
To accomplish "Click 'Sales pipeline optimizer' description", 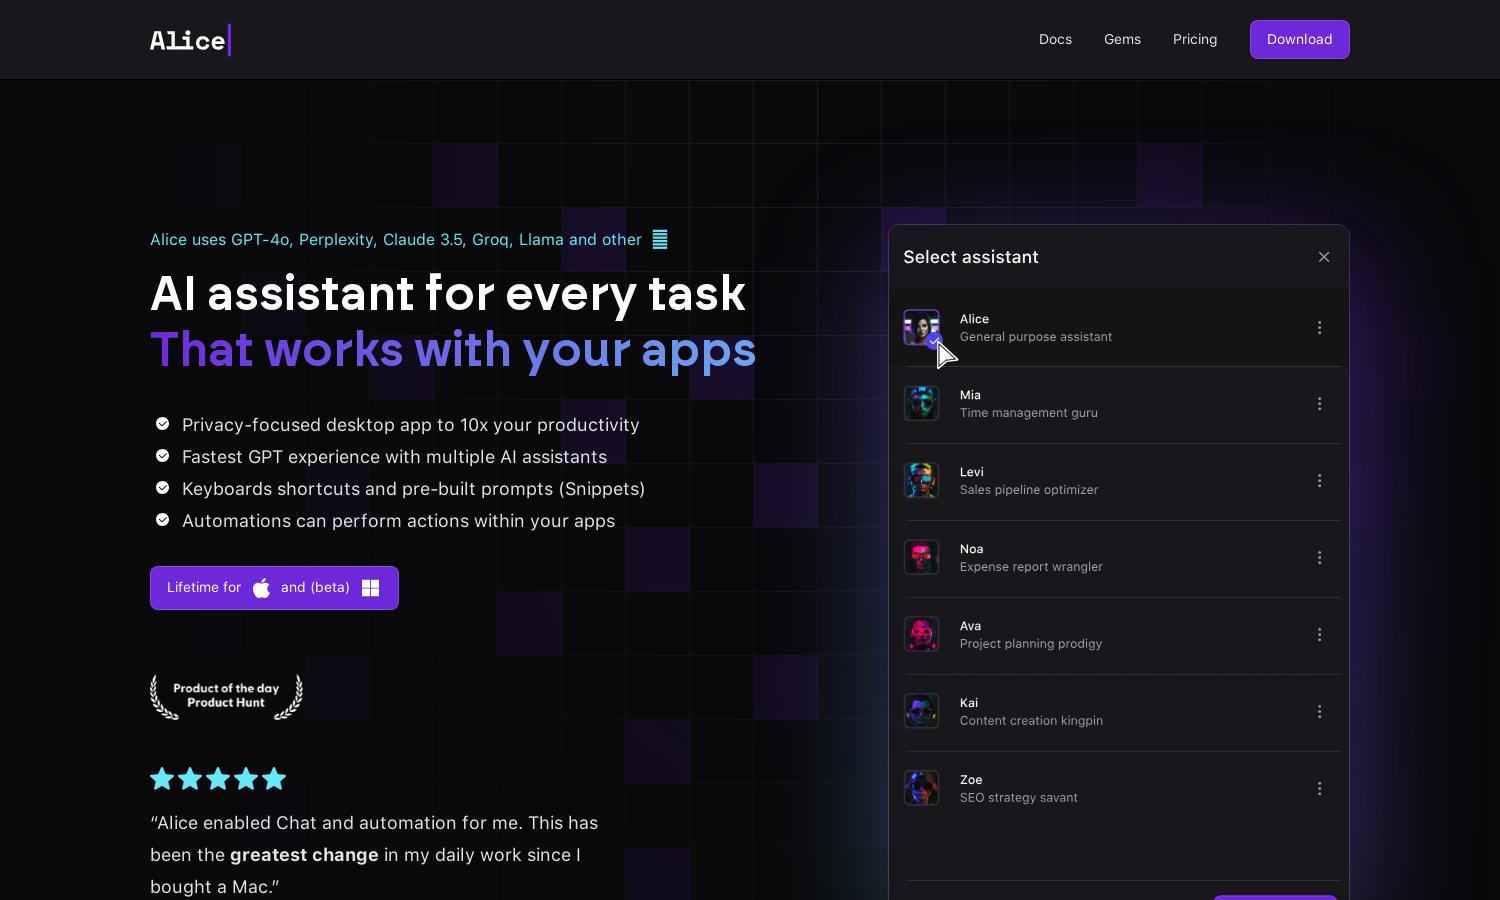I will pyautogui.click(x=1028, y=490).
